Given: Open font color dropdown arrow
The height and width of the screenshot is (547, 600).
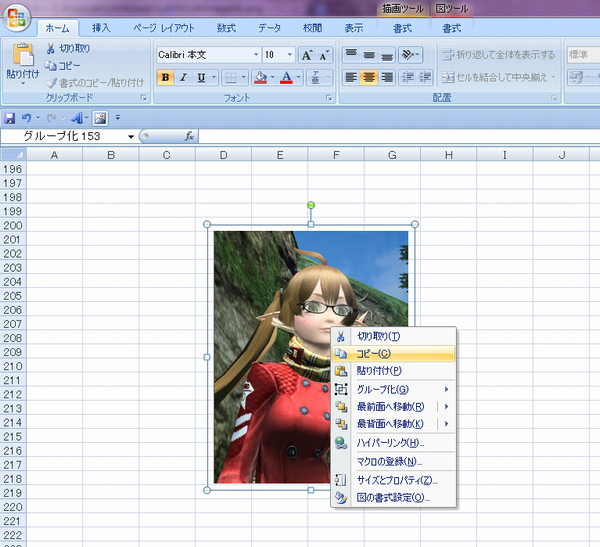Looking at the screenshot, I should click(x=299, y=78).
